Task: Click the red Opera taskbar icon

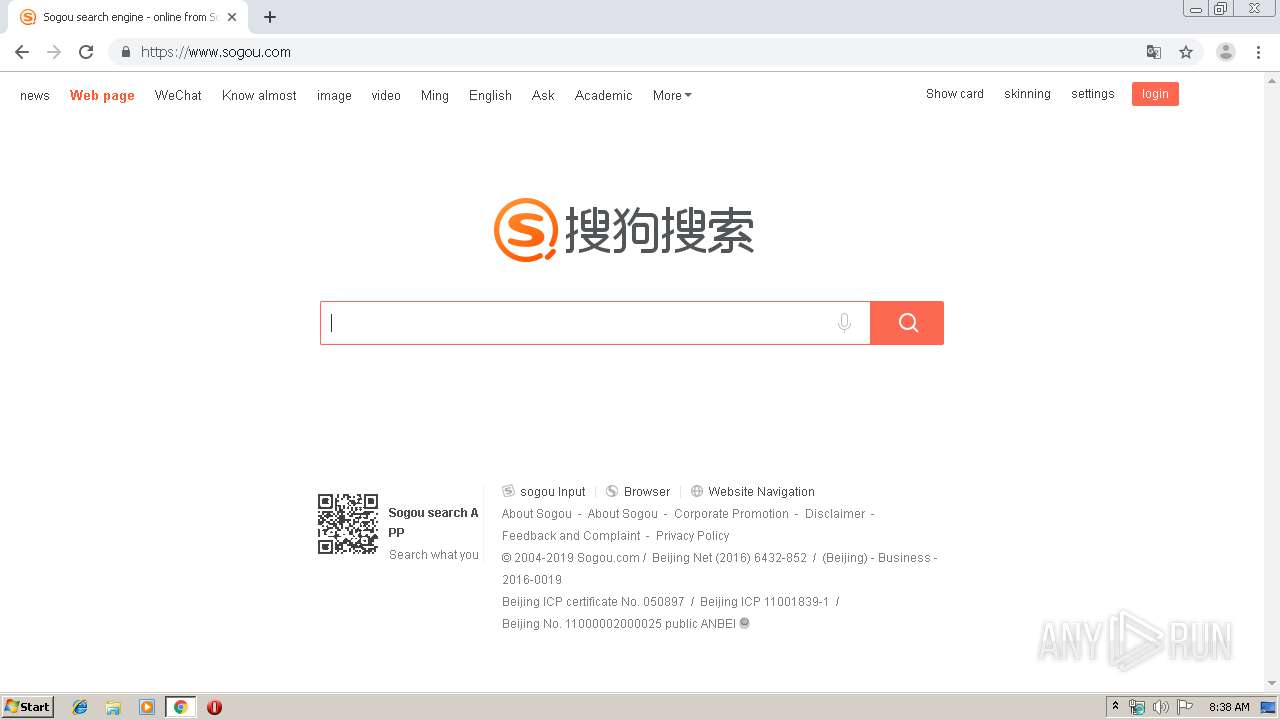Action: click(x=214, y=707)
